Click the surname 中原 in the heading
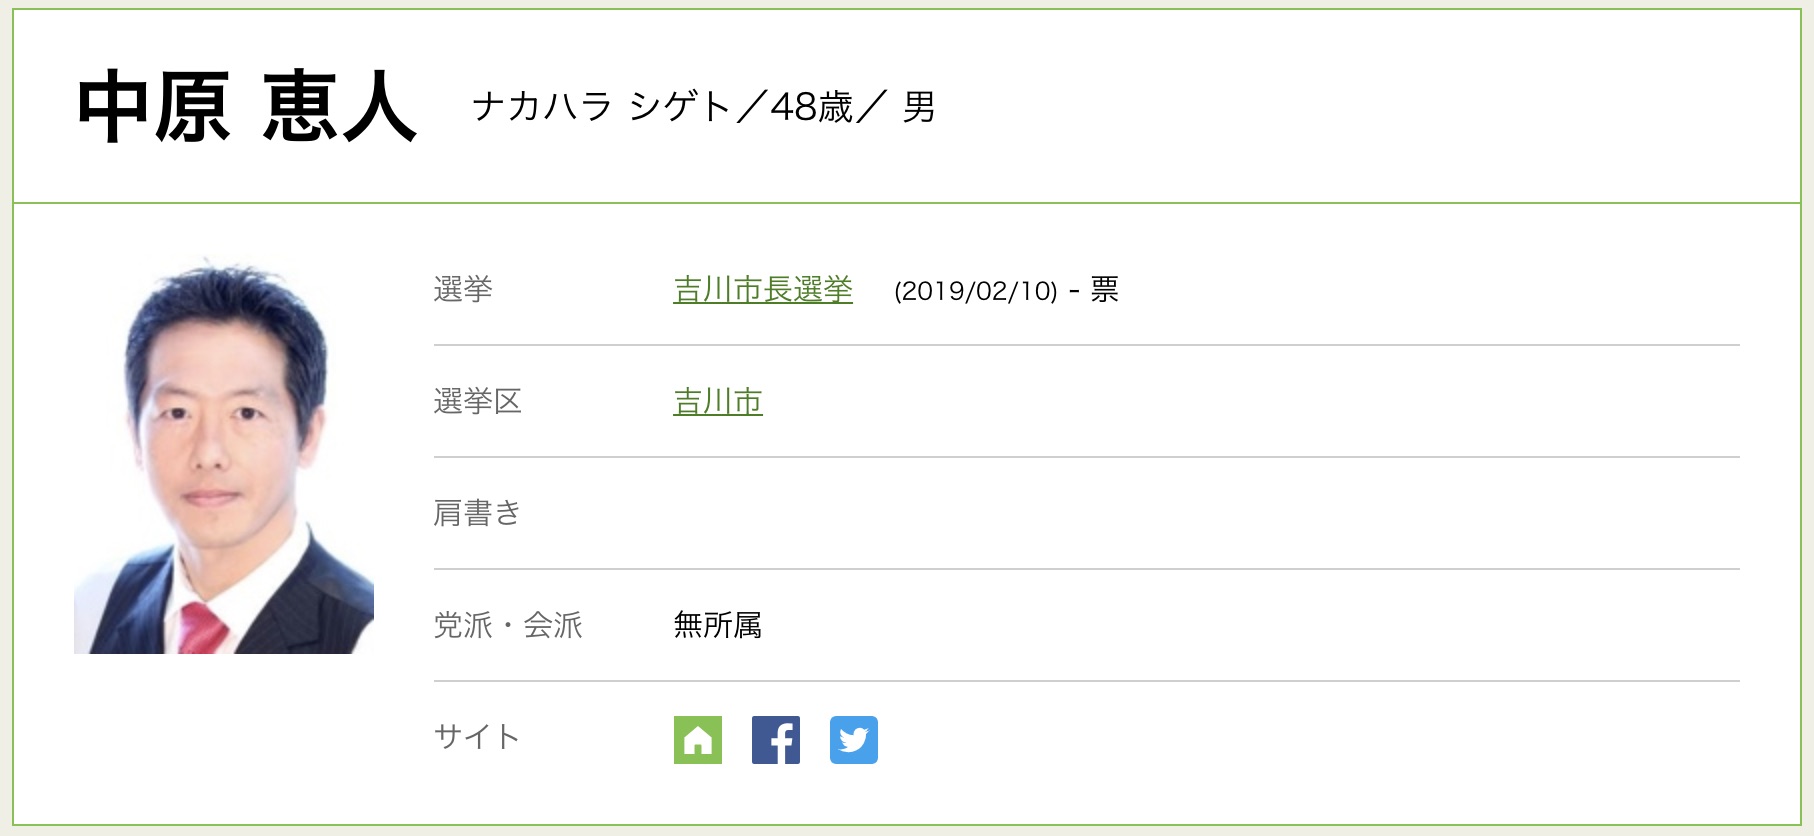1814x836 pixels. coord(154,107)
